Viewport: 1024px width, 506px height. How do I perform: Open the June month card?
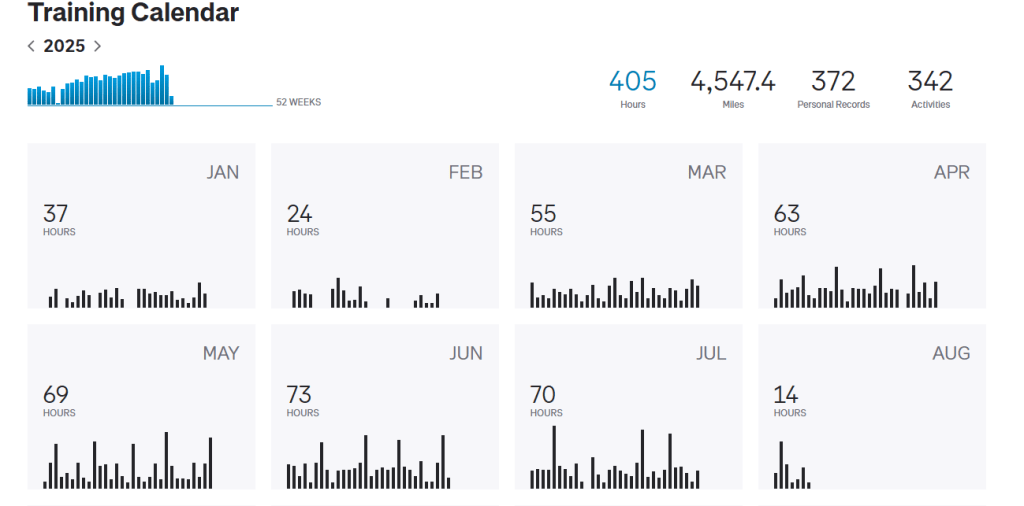[x=385, y=407]
